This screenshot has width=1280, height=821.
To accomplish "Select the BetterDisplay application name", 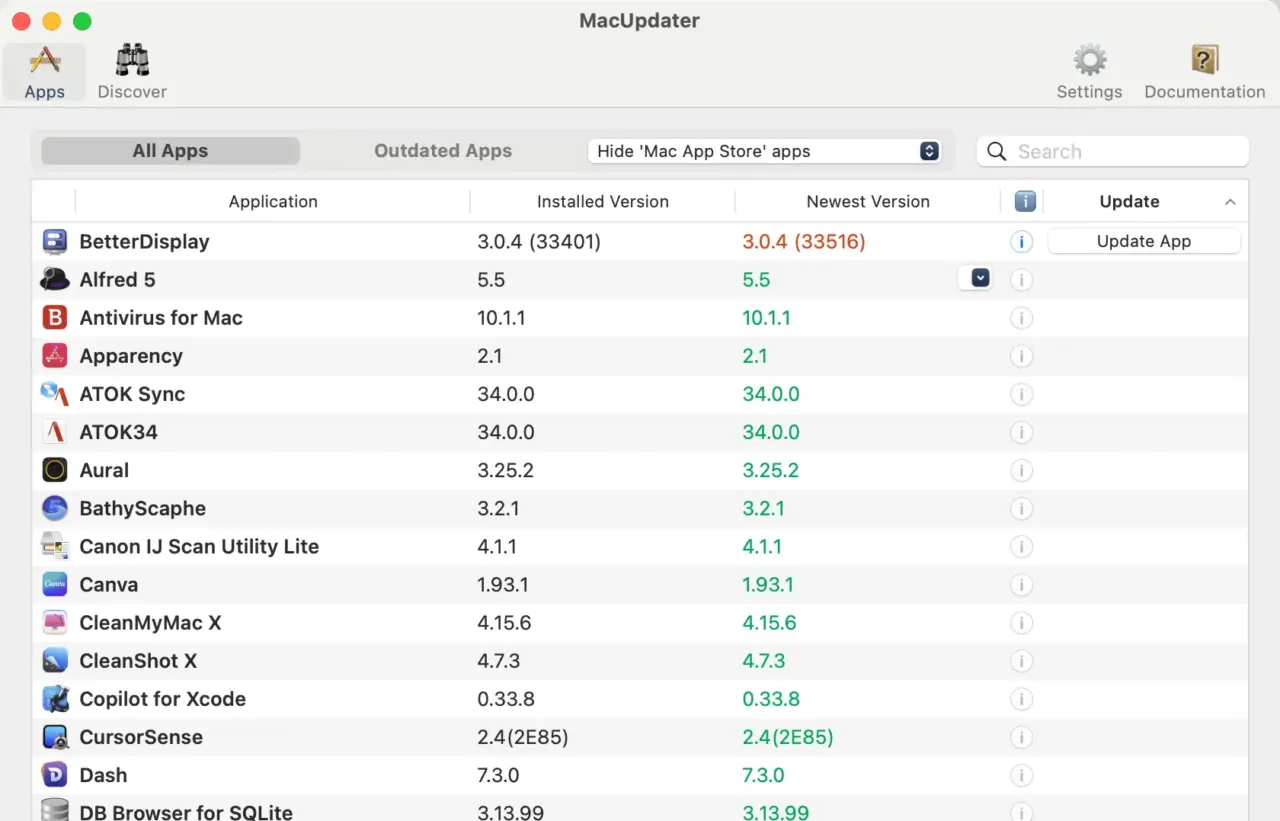I will pos(144,242).
